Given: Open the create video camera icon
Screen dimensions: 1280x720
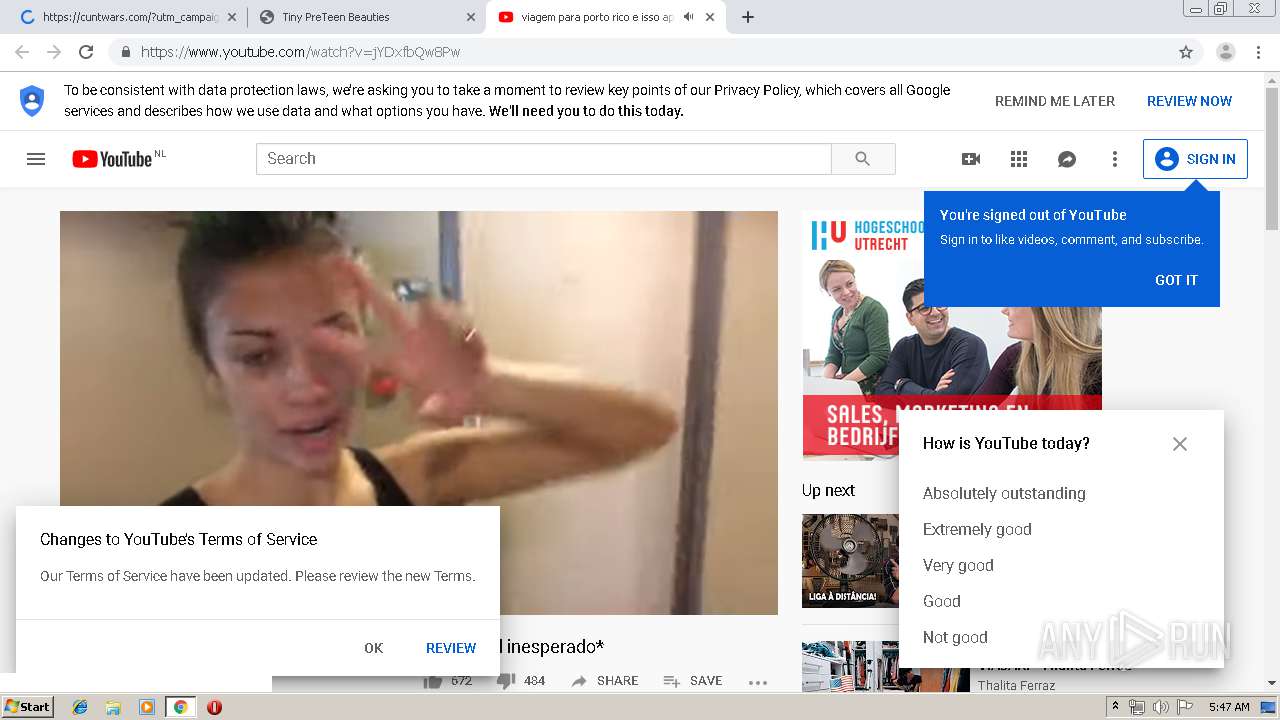Looking at the screenshot, I should click(971, 159).
